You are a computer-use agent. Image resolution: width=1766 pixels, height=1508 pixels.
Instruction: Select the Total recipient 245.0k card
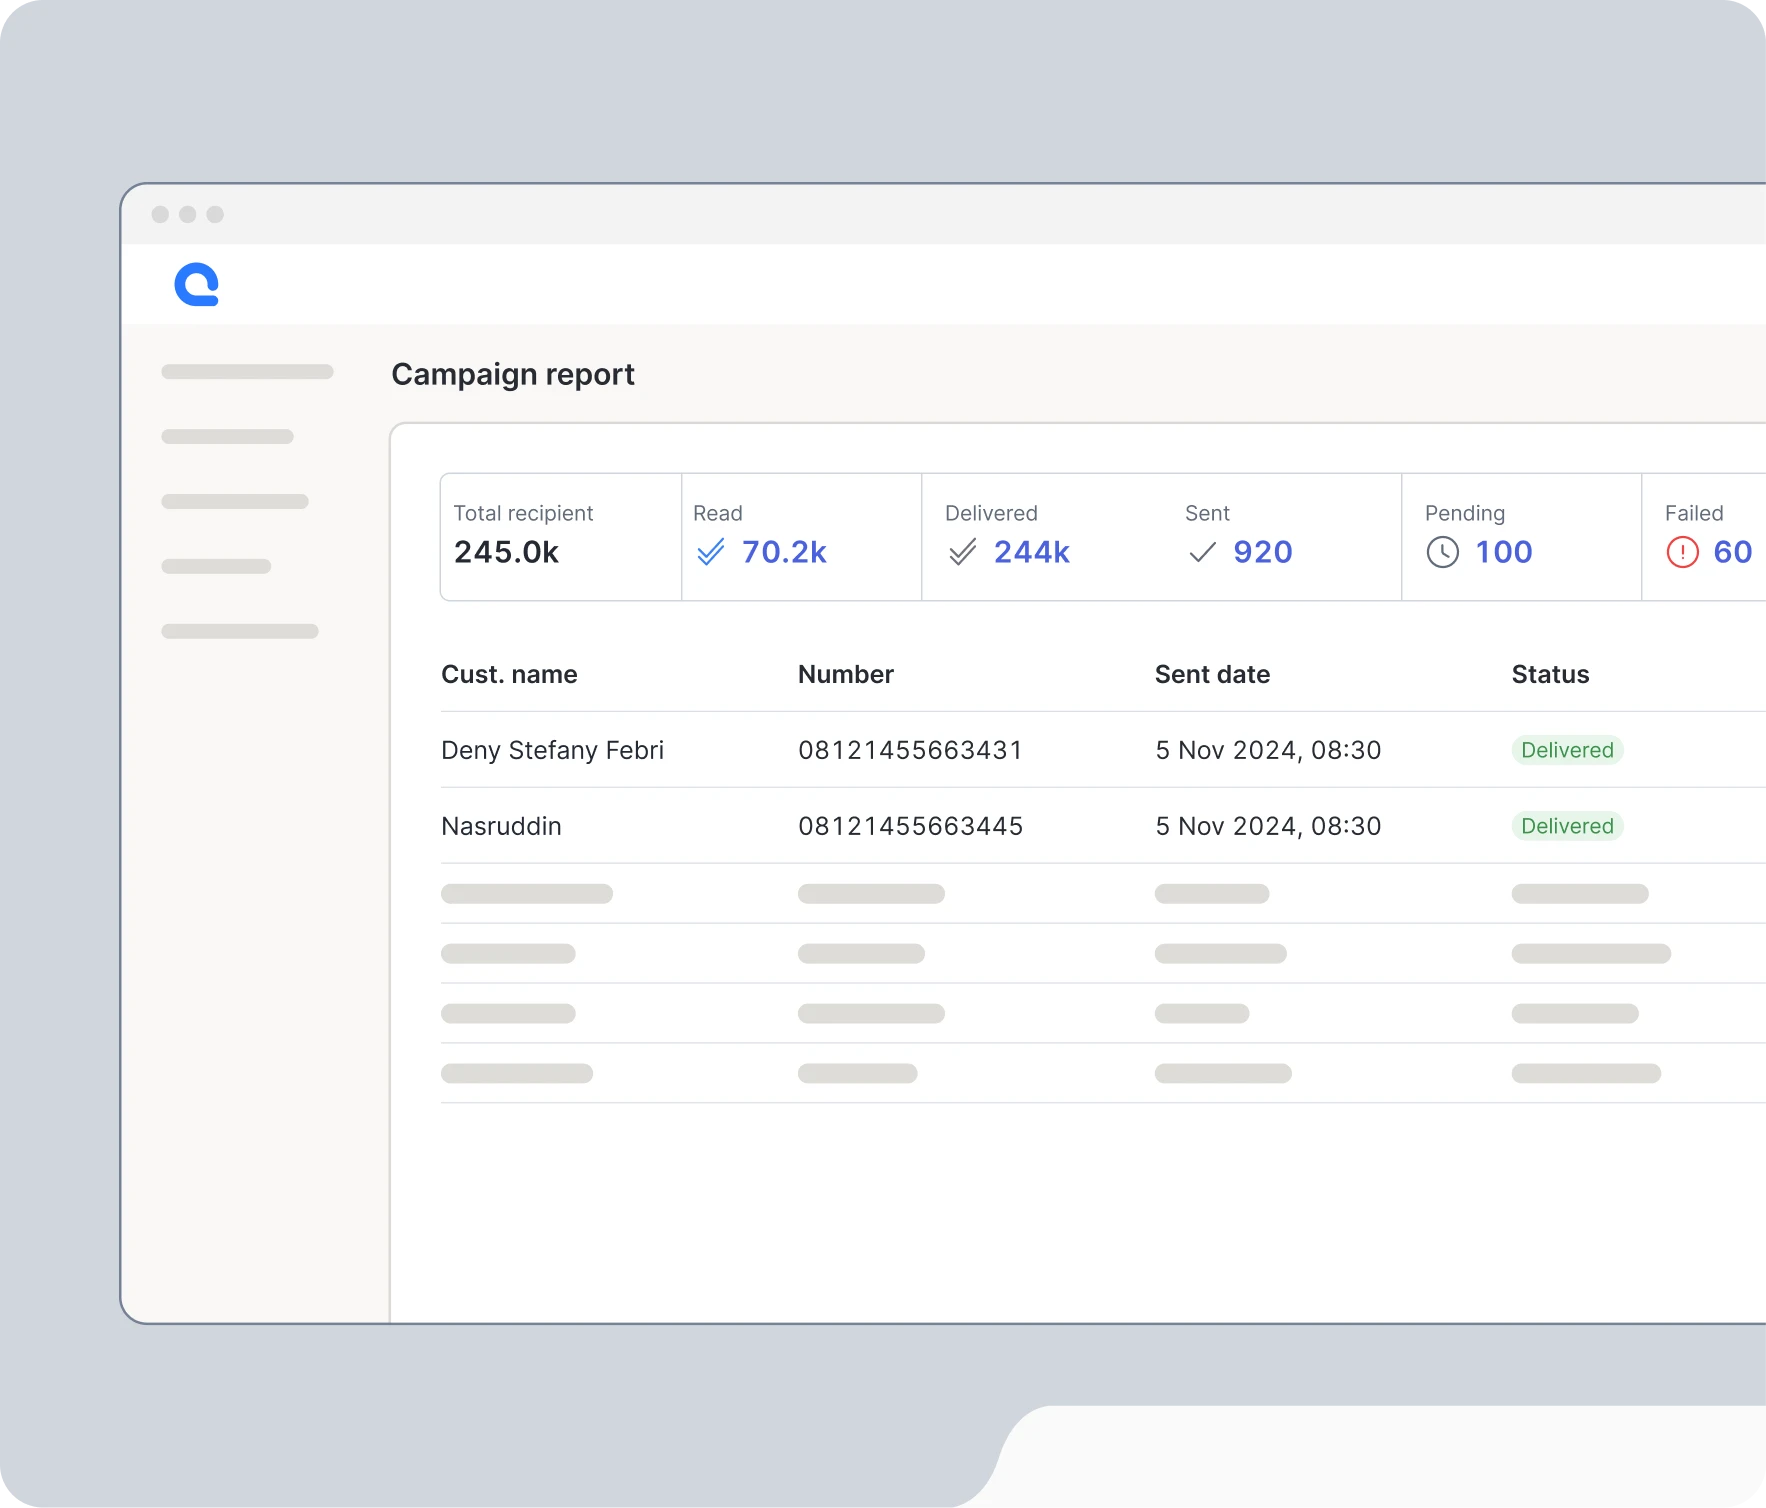561,537
